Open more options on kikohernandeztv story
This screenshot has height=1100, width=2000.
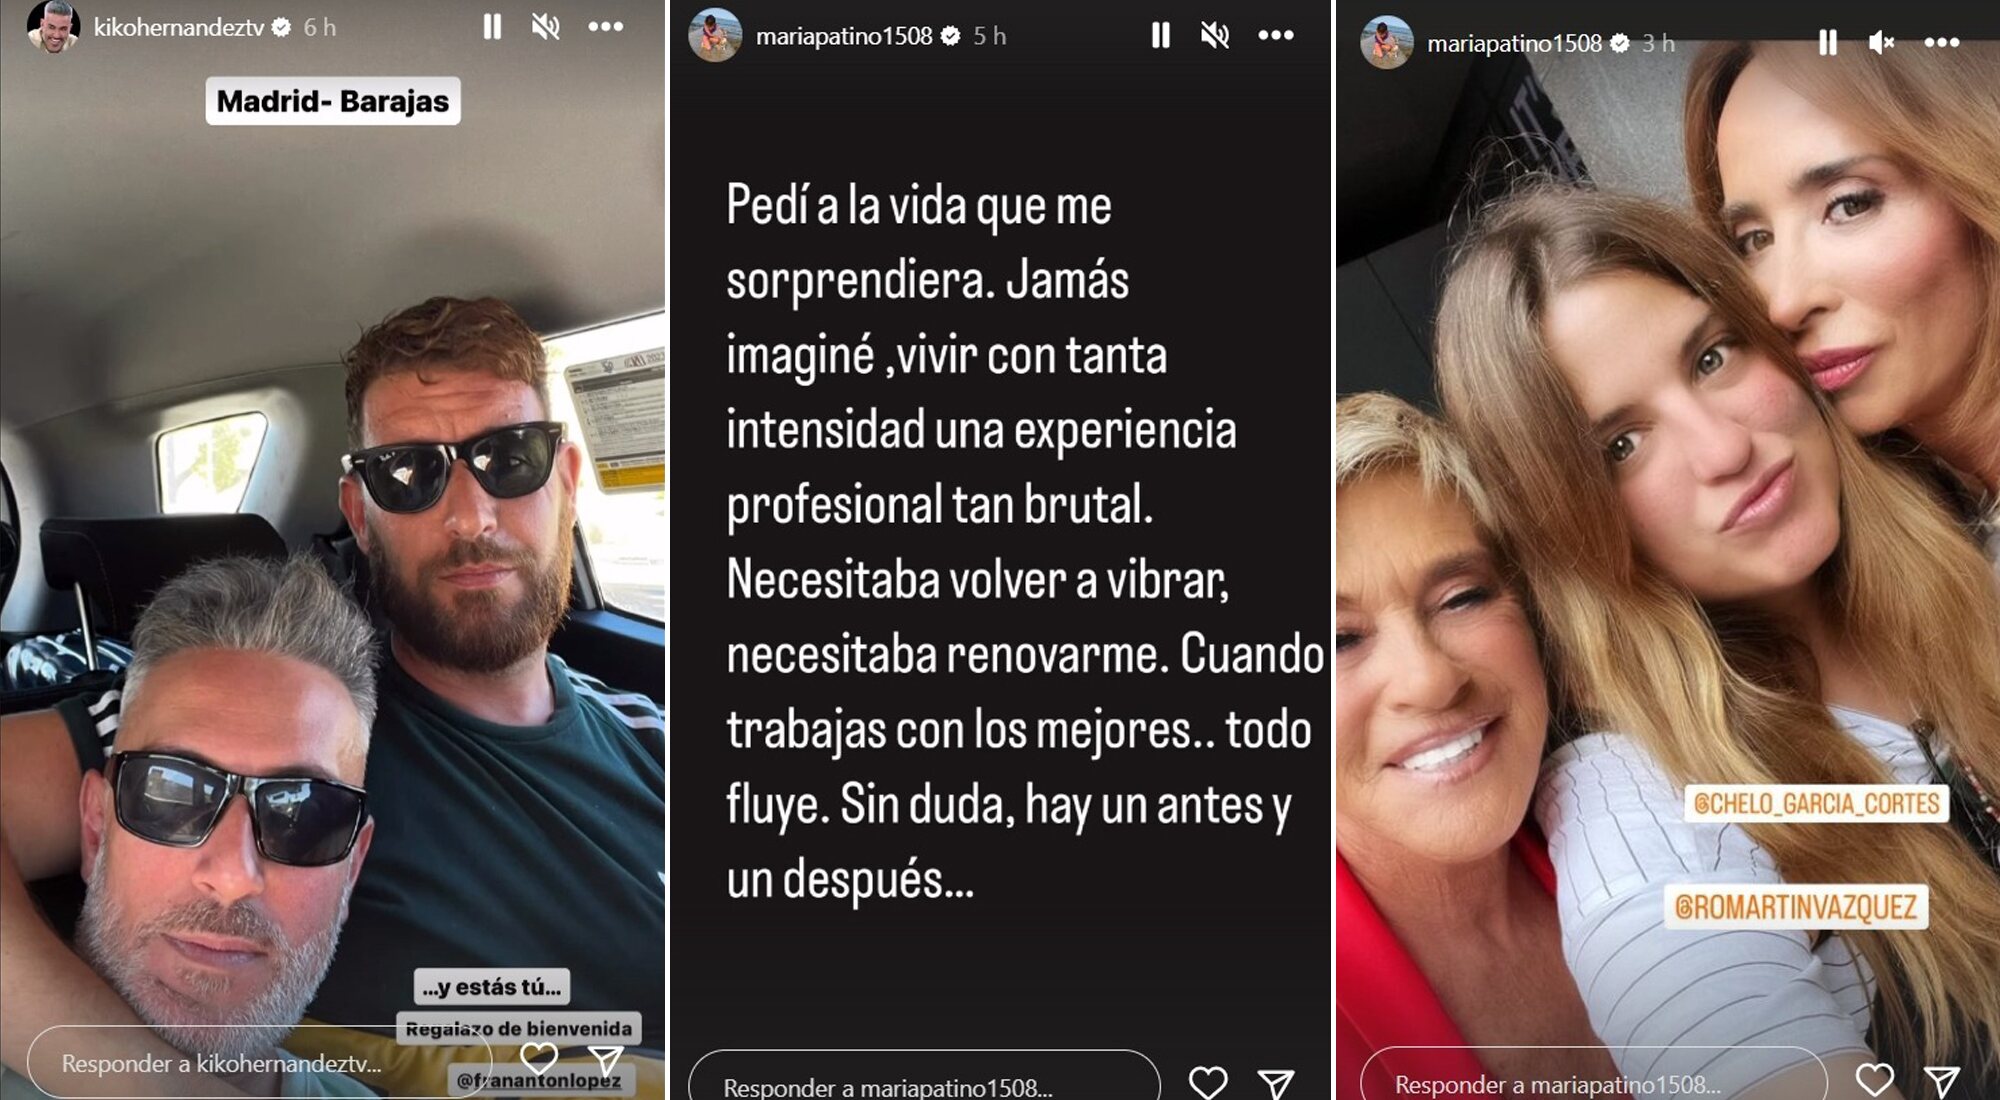pyautogui.click(x=606, y=27)
